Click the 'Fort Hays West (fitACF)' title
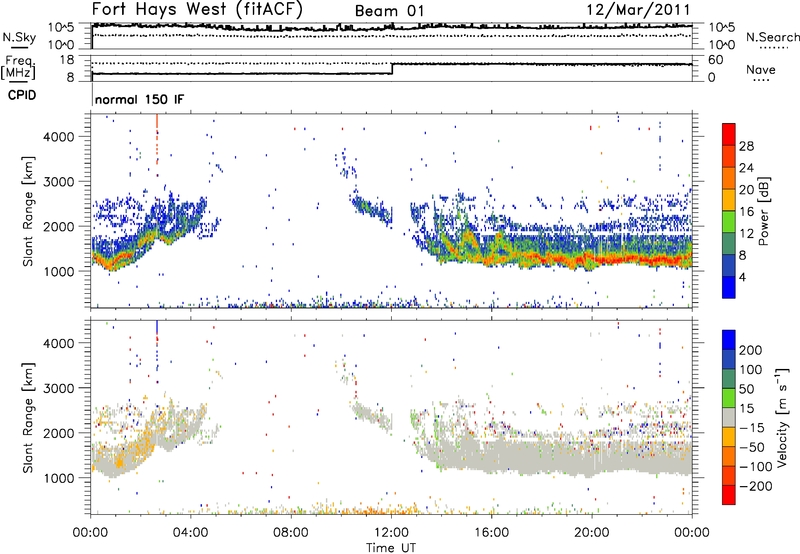Viewport: 800px width, 554px height. [x=197, y=9]
